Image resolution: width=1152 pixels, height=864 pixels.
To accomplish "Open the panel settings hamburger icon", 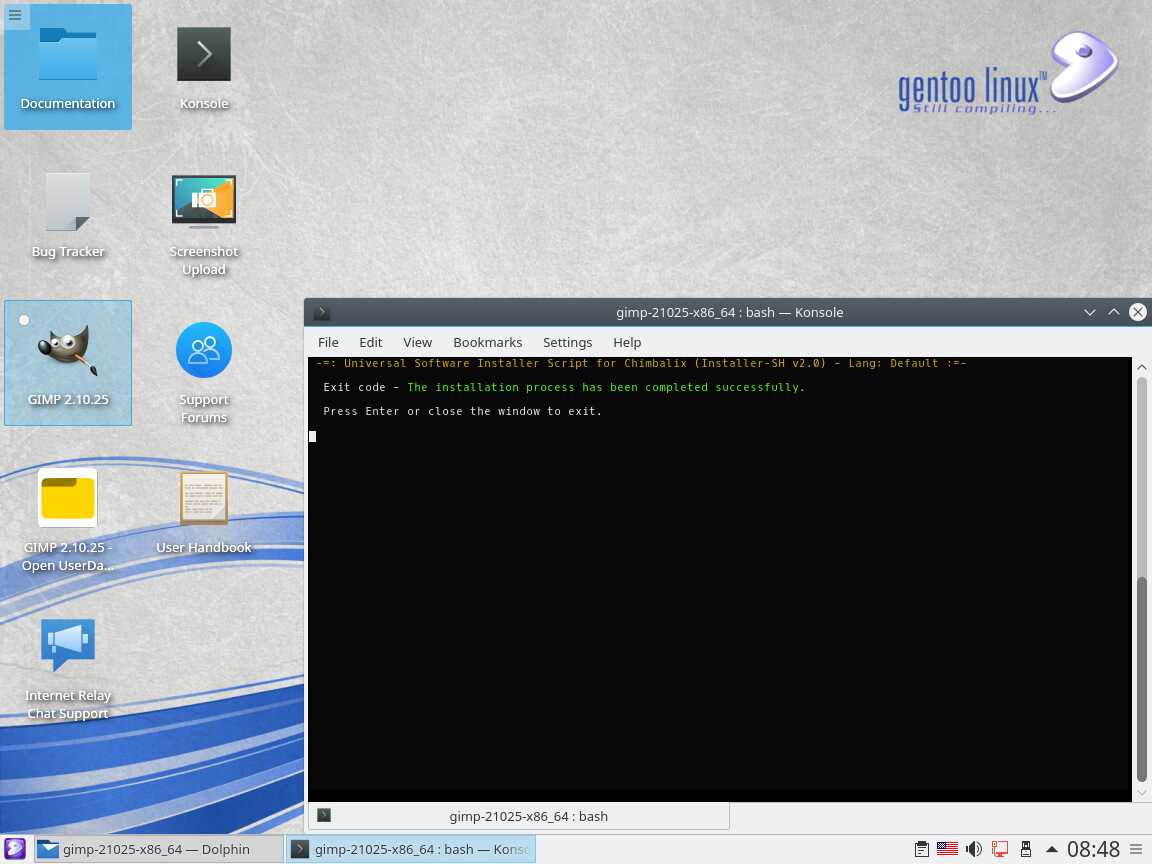I will pos(1136,849).
